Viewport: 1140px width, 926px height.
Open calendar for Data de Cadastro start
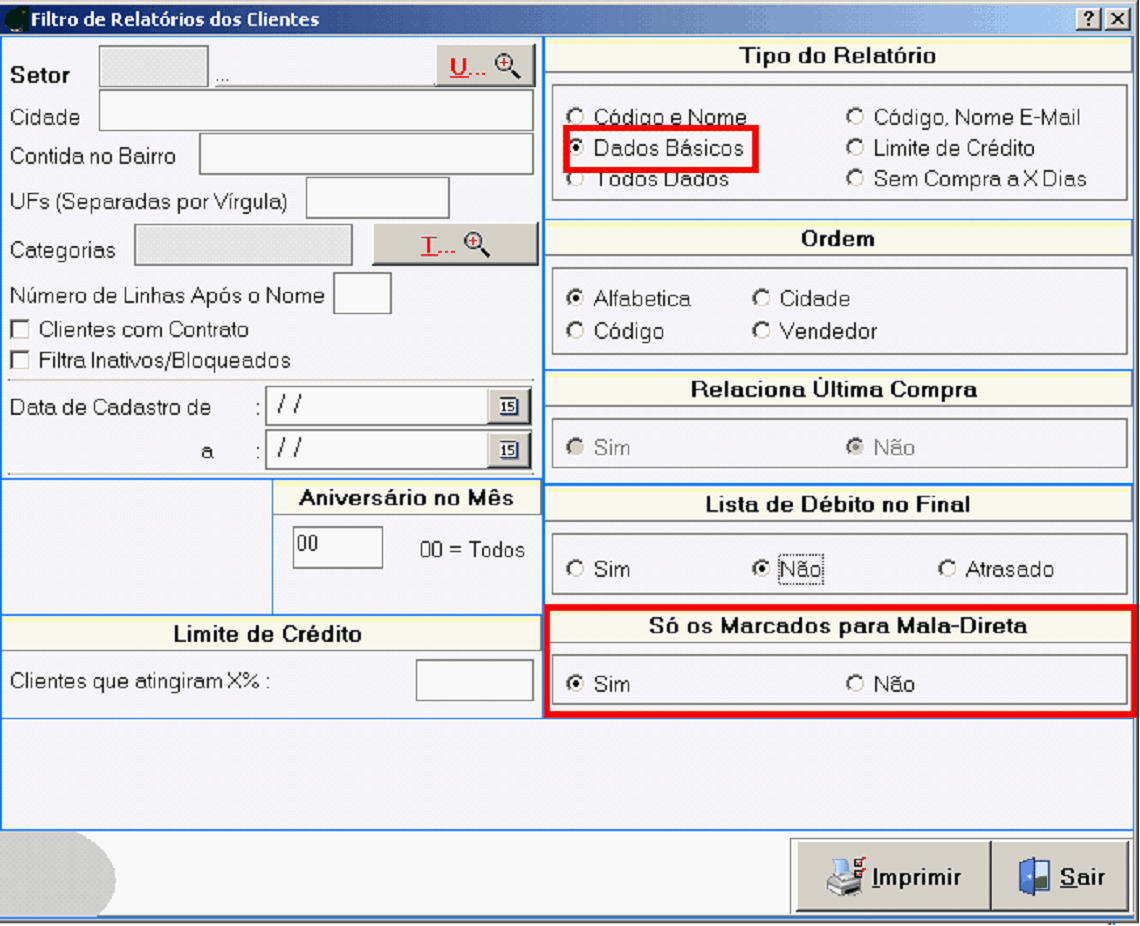point(509,406)
